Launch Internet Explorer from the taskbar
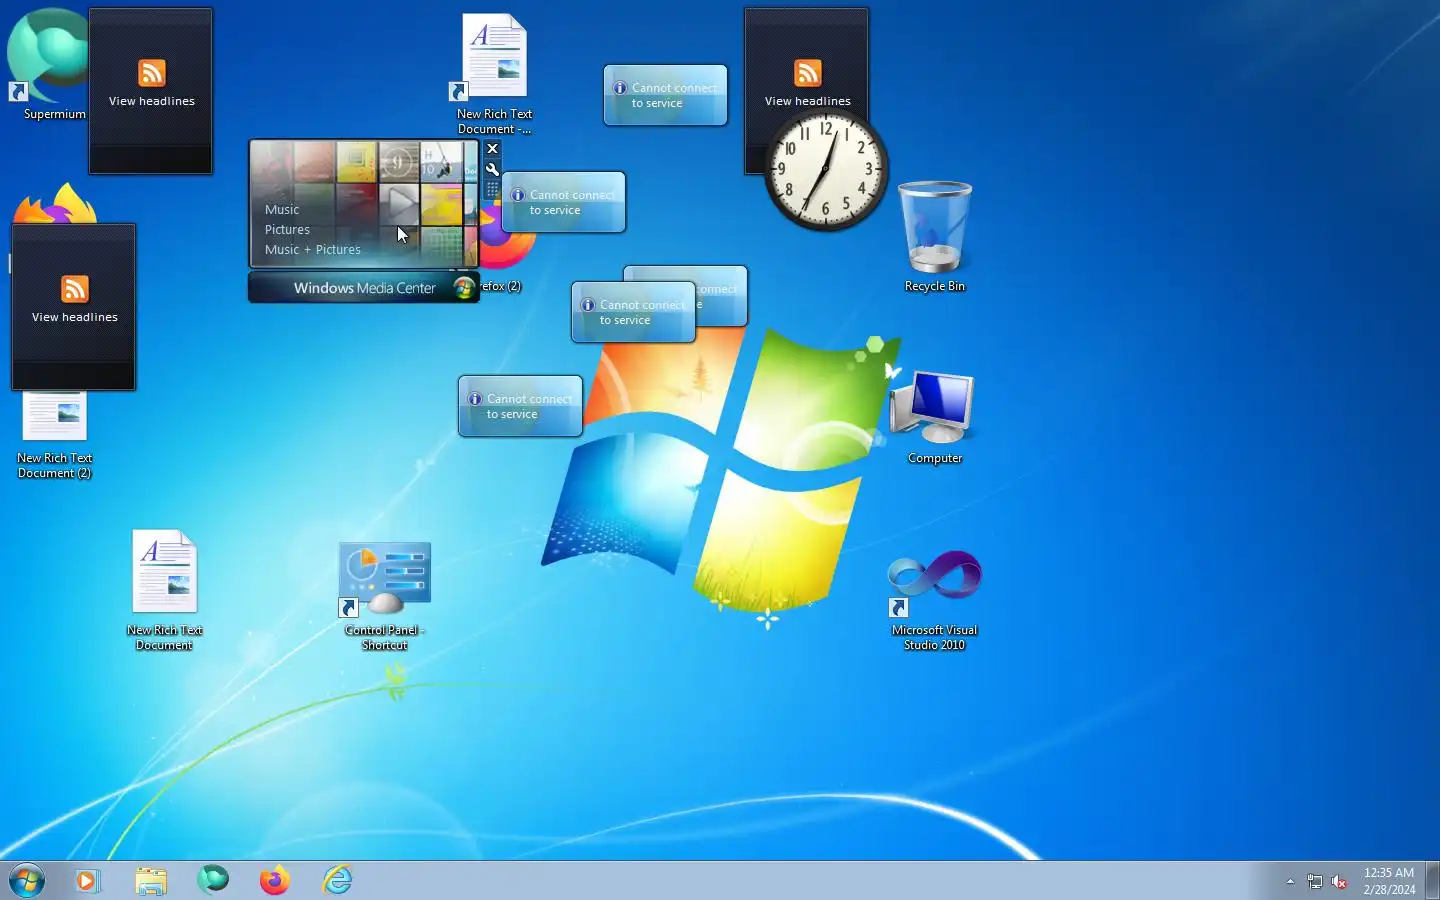This screenshot has width=1440, height=900. coord(338,881)
